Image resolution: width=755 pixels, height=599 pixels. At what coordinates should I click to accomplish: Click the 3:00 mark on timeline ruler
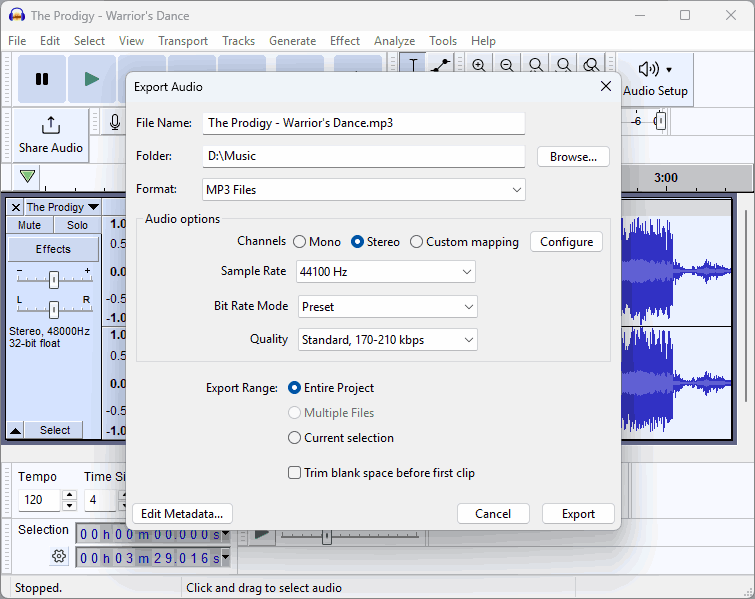pyautogui.click(x=665, y=178)
